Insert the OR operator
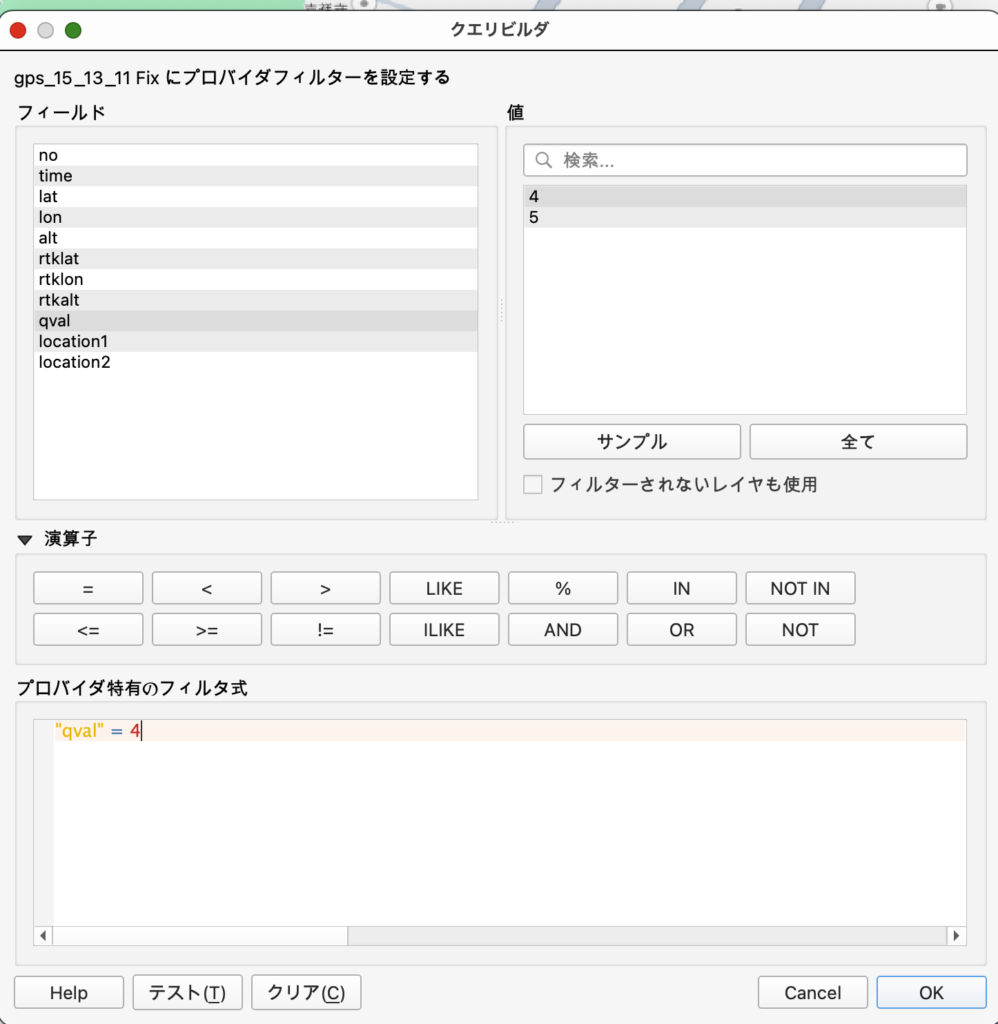Image resolution: width=998 pixels, height=1024 pixels. coord(682,630)
